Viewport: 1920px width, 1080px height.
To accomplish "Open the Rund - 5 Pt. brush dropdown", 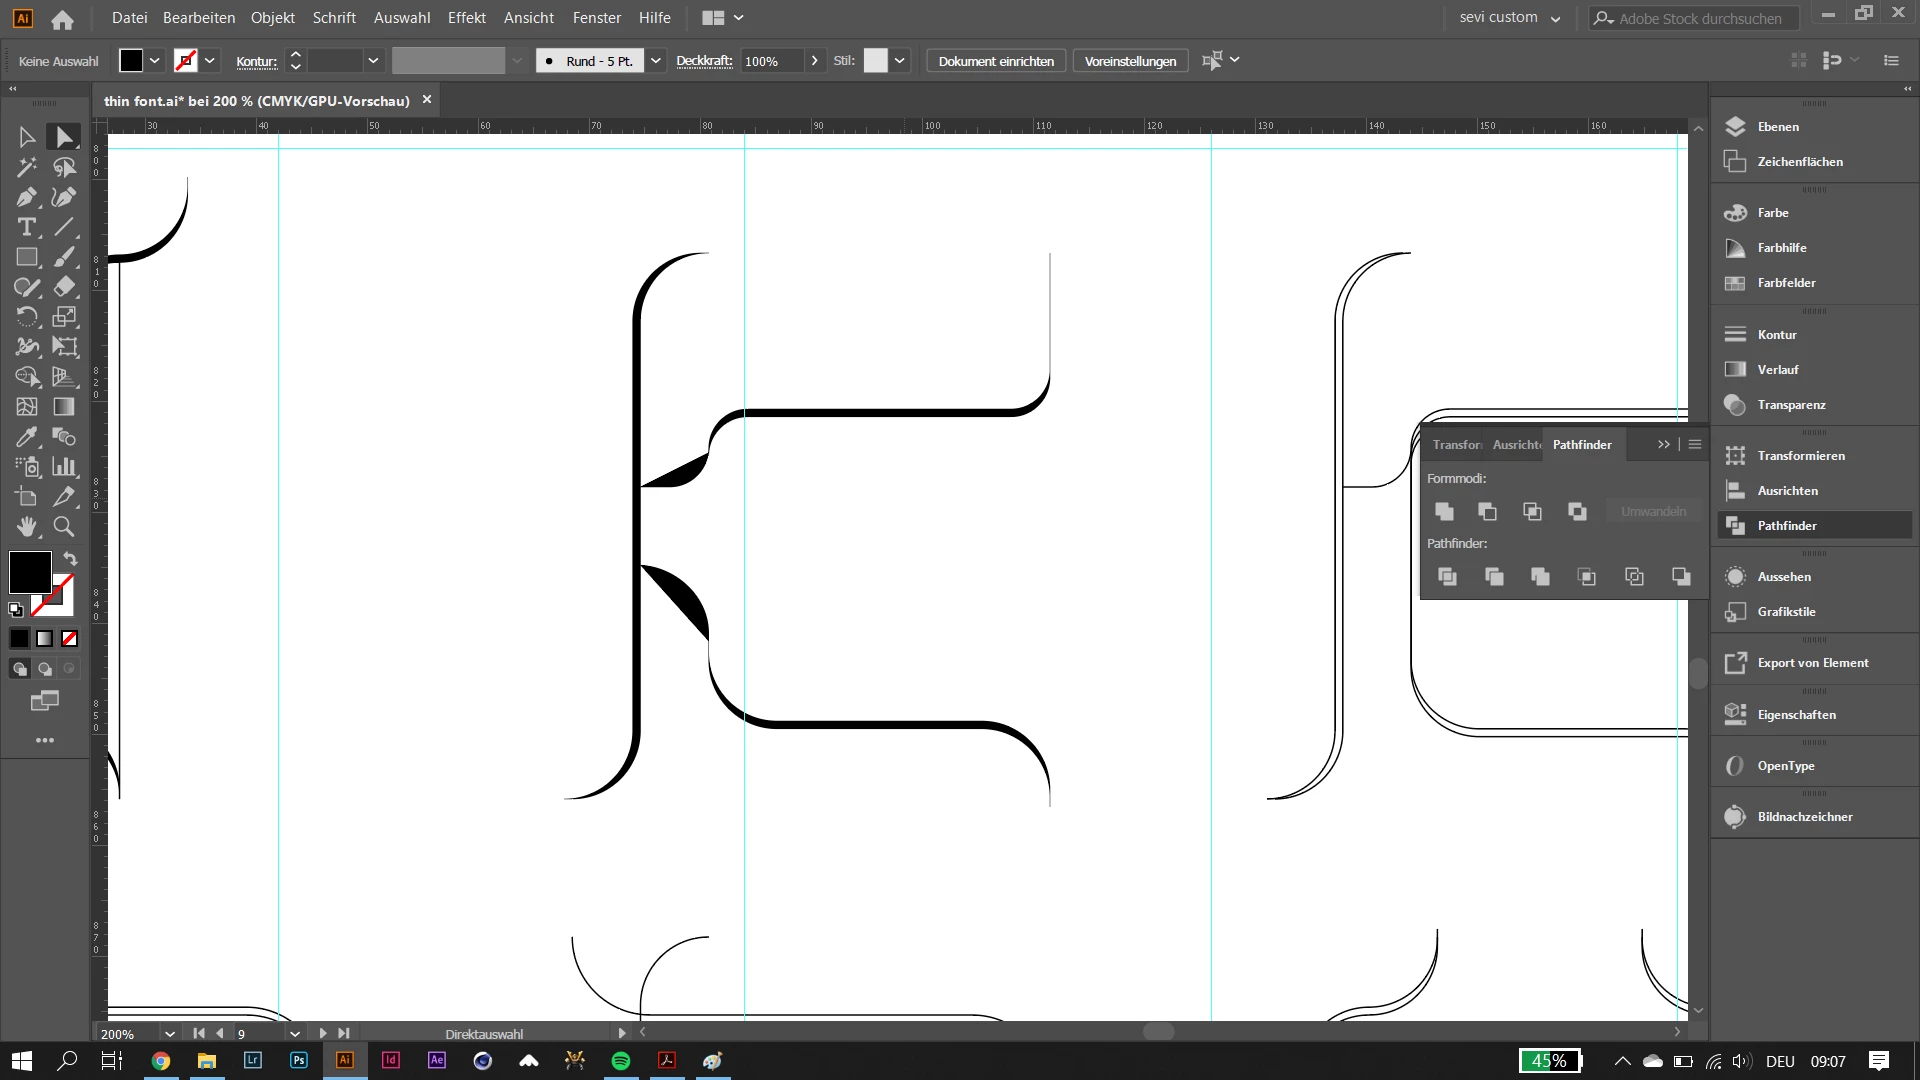I will 656,61.
